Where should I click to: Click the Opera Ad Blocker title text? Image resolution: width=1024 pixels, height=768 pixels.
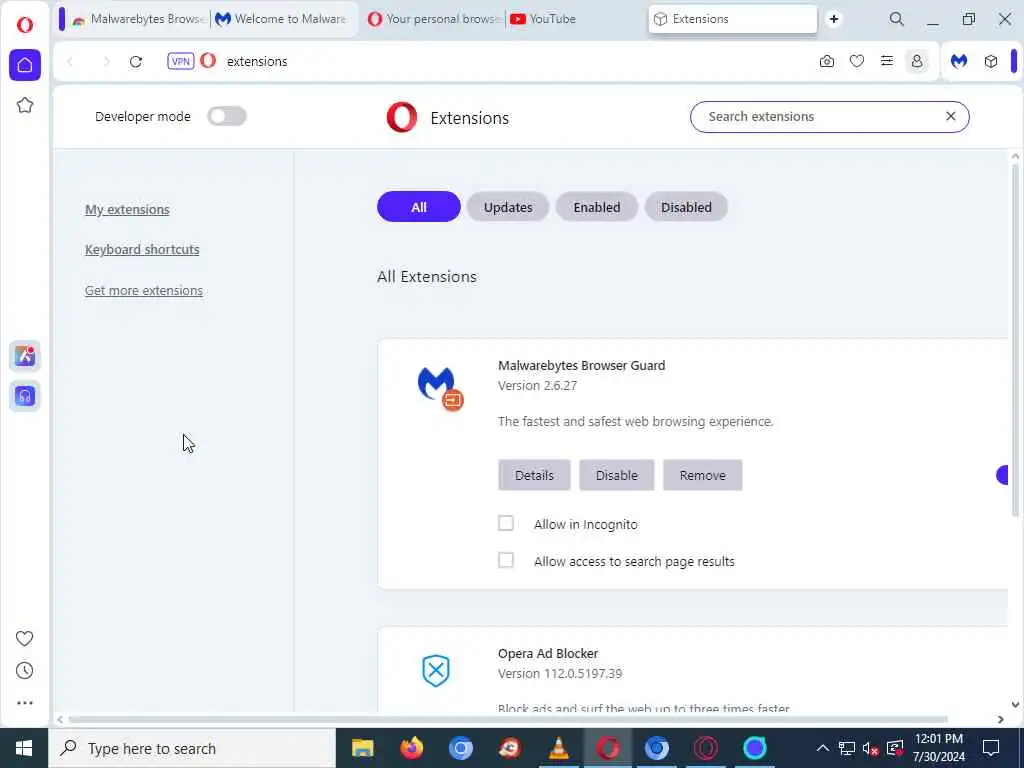click(548, 654)
